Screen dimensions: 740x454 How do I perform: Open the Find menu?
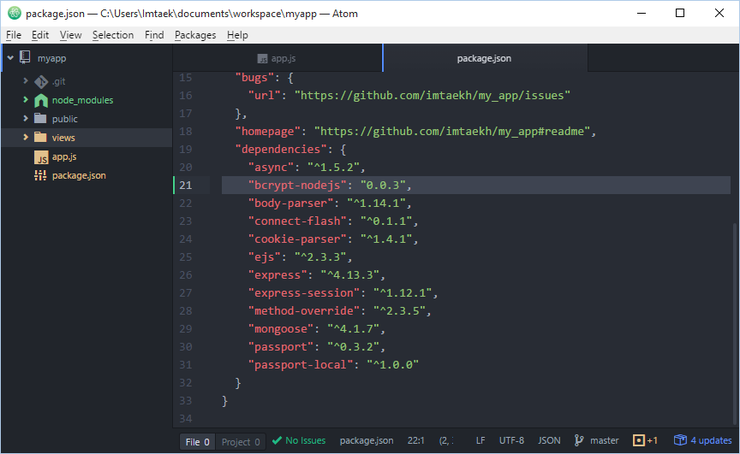coord(154,35)
